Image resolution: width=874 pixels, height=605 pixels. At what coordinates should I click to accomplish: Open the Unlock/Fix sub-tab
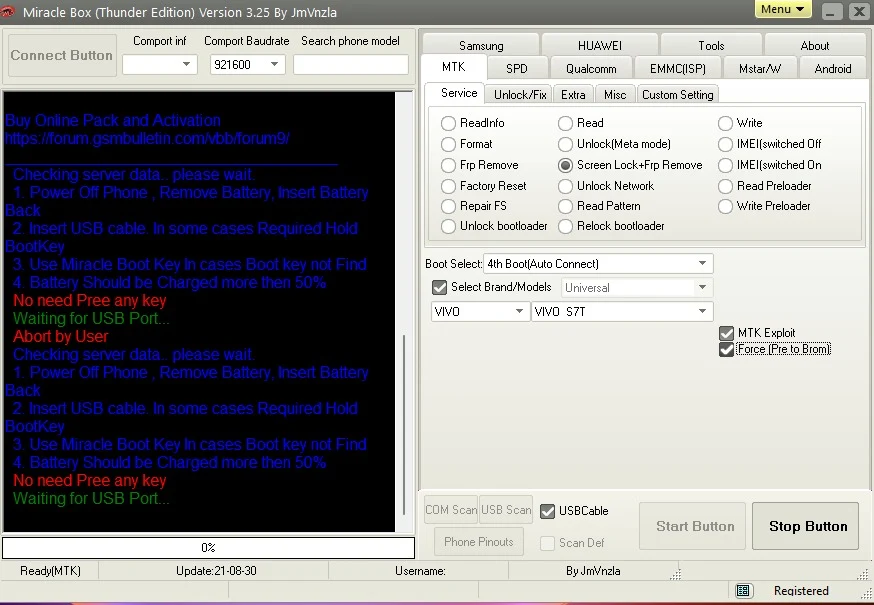[519, 94]
